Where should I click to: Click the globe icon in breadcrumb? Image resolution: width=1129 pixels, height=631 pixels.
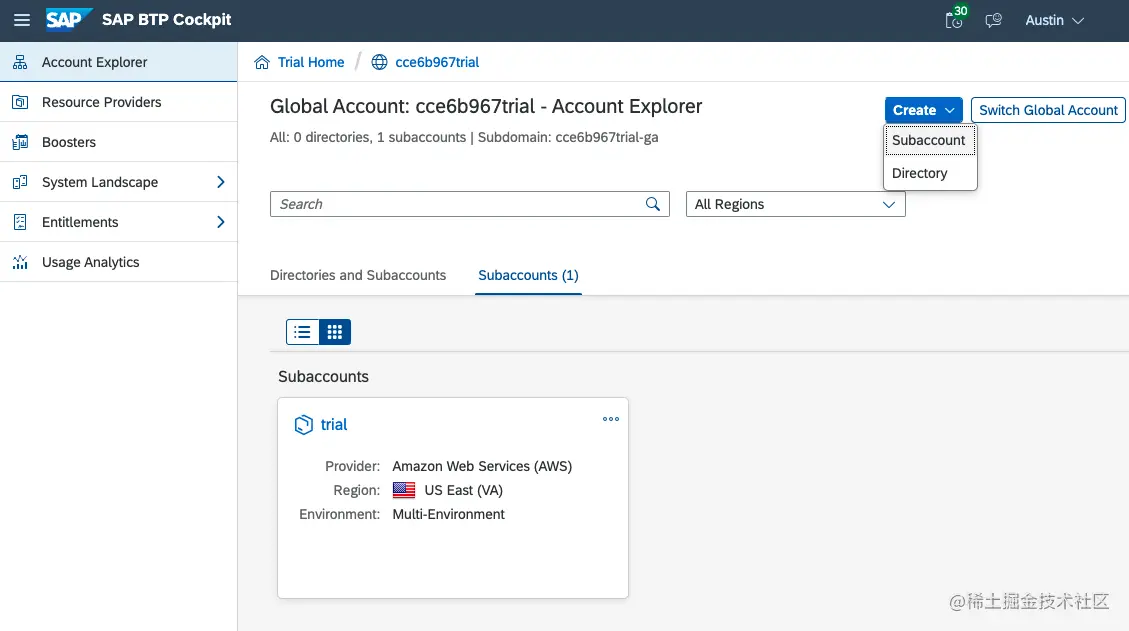click(379, 62)
